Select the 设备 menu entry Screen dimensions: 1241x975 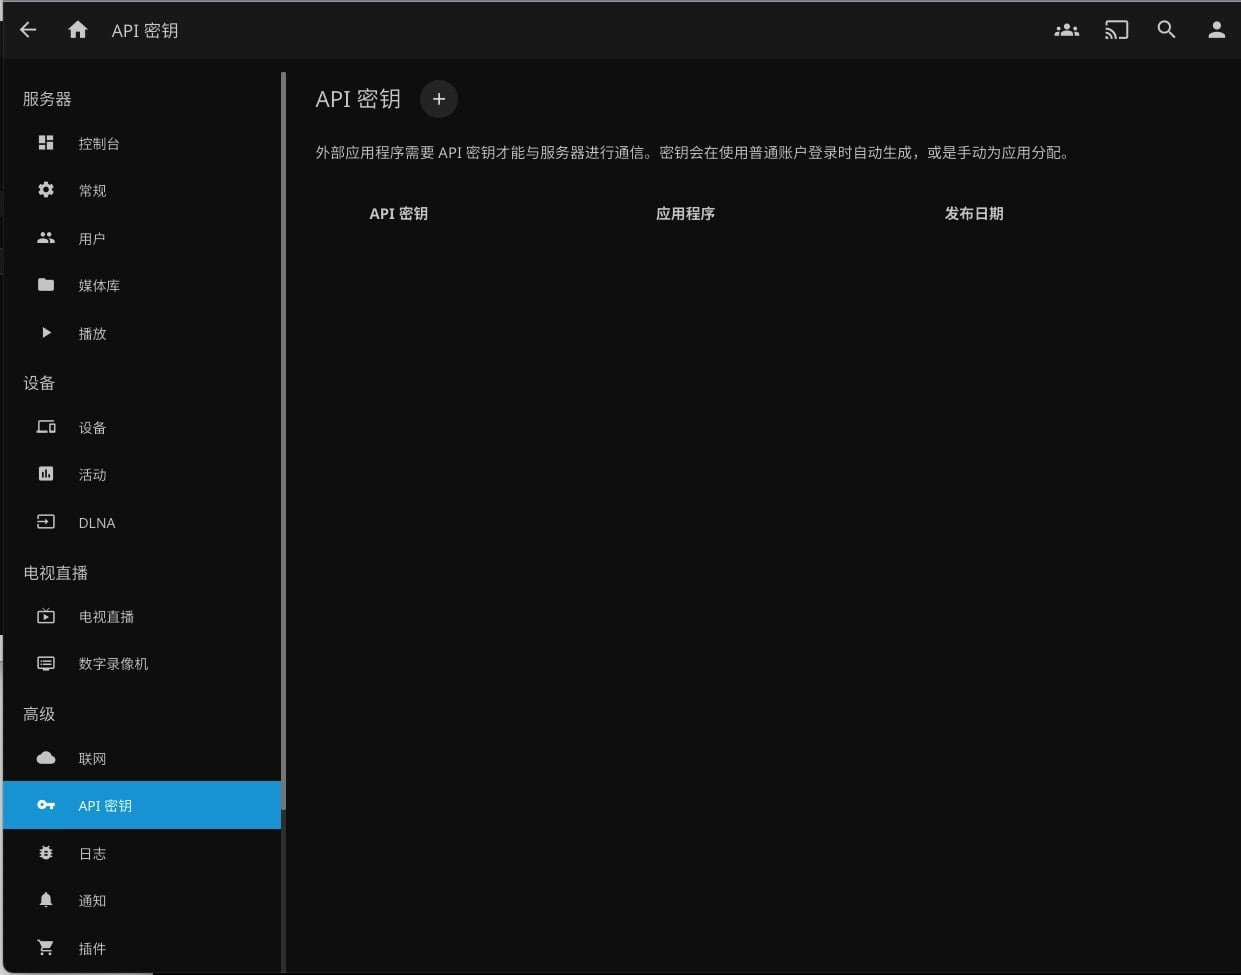142,427
